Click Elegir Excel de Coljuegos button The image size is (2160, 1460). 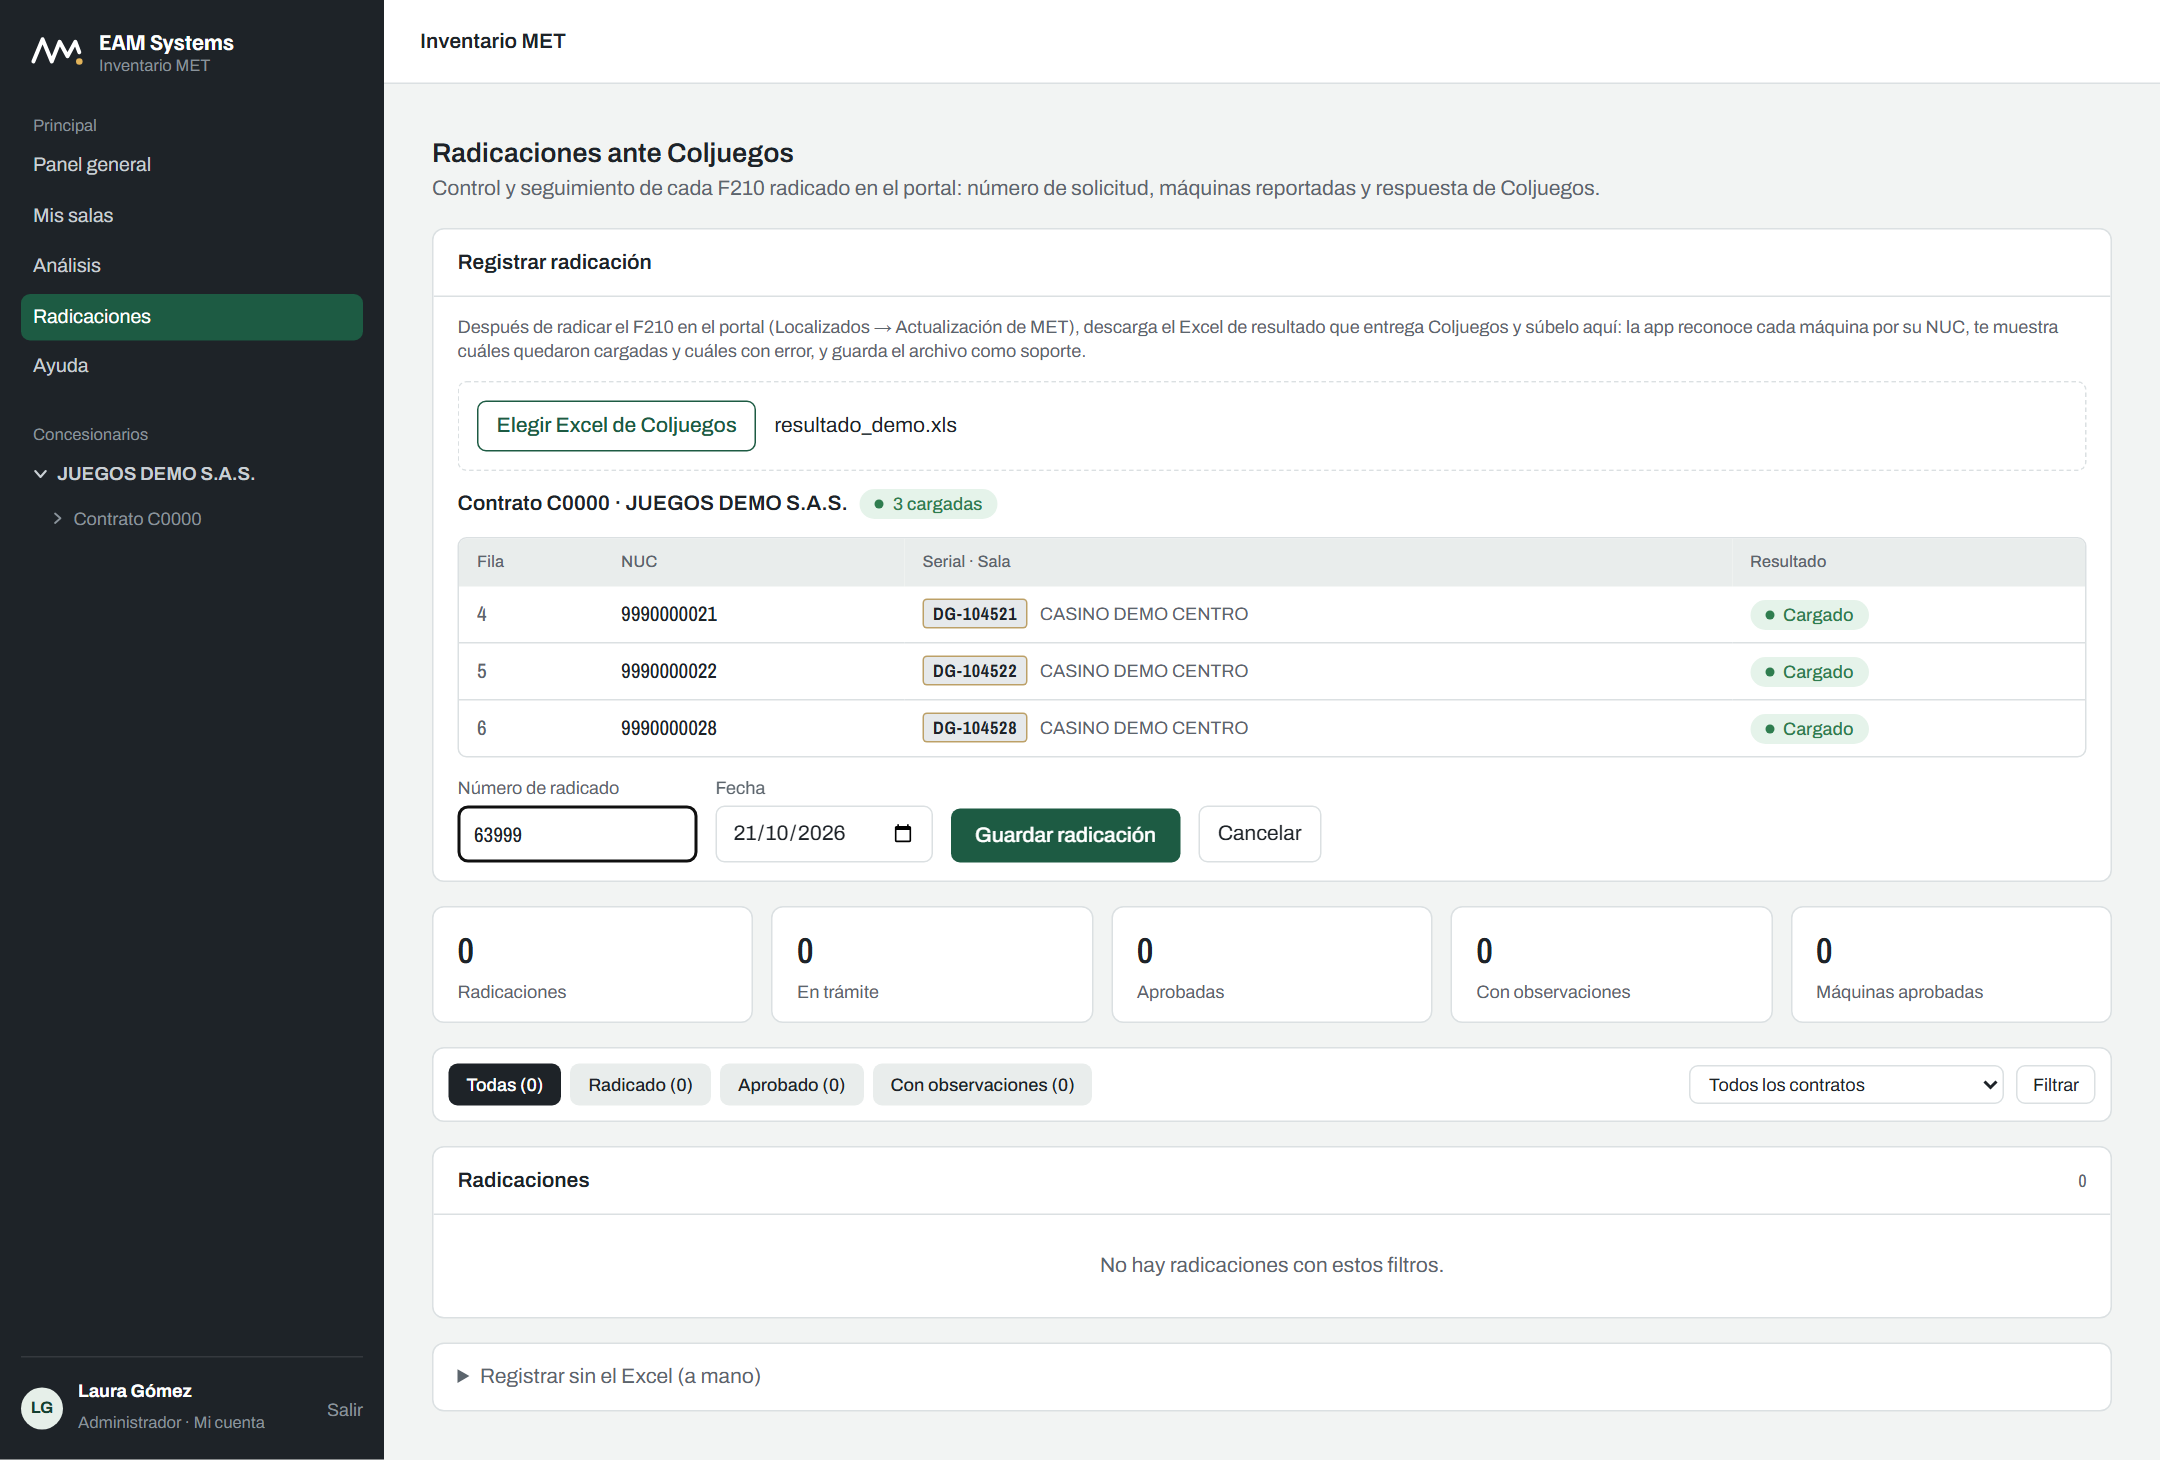616,426
